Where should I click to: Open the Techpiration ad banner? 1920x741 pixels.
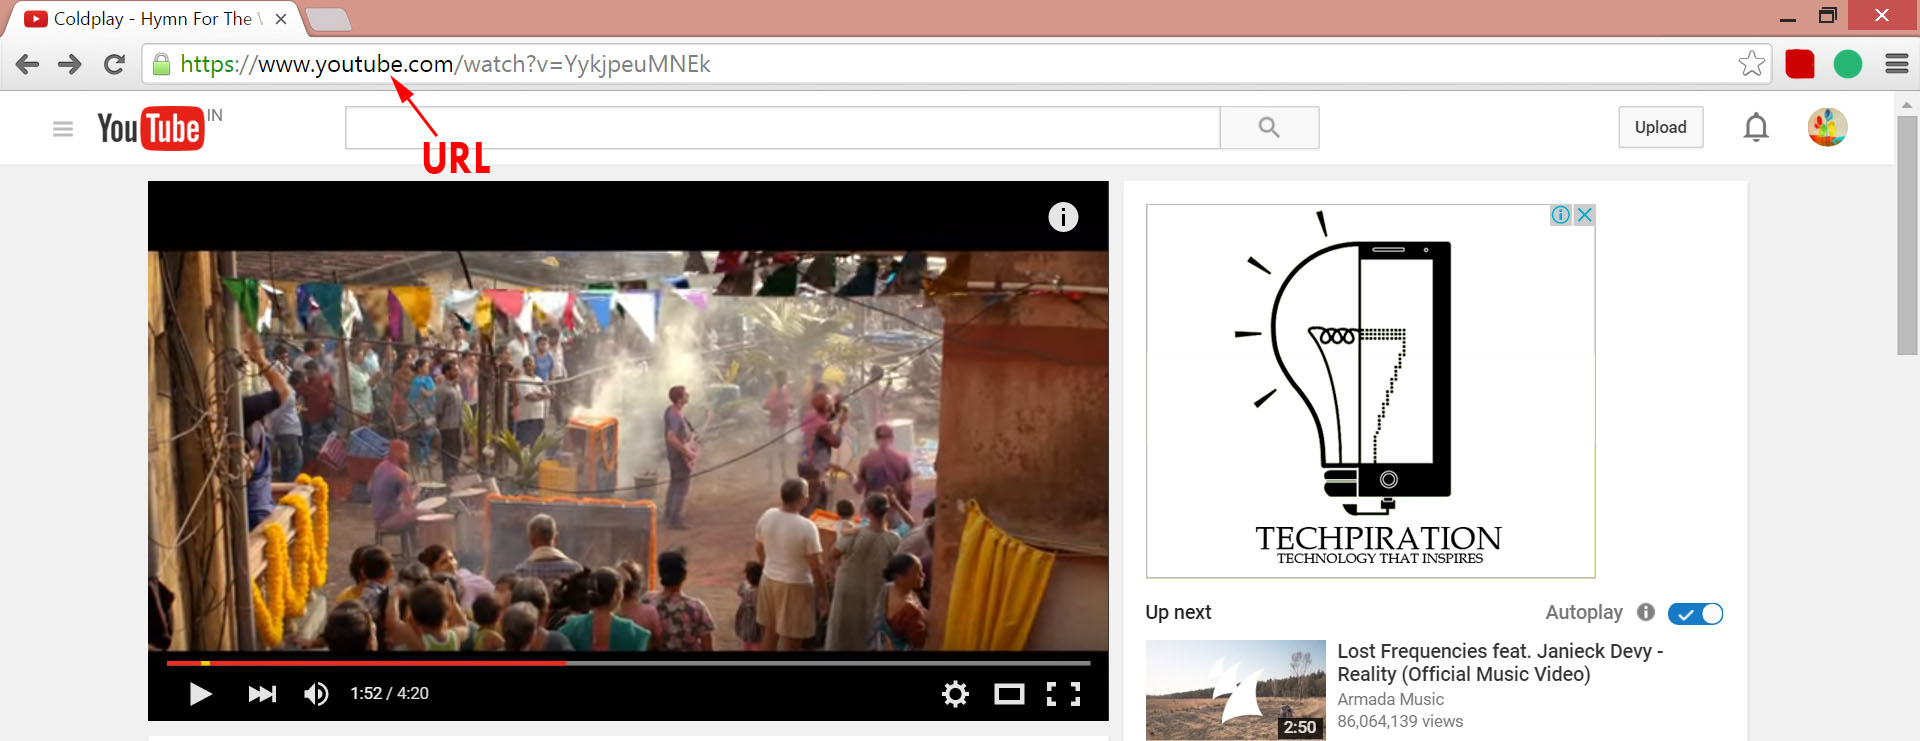(x=1370, y=391)
